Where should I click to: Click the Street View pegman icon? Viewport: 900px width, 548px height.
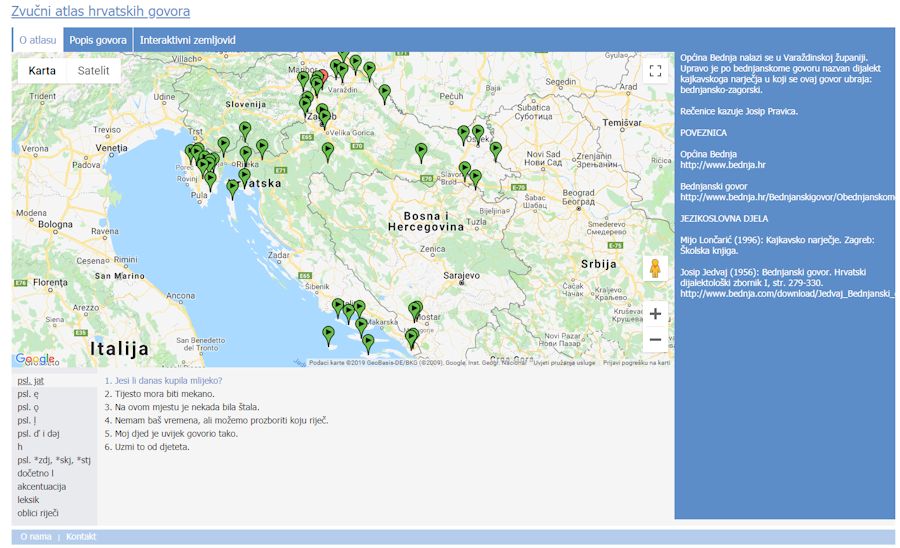click(x=655, y=269)
